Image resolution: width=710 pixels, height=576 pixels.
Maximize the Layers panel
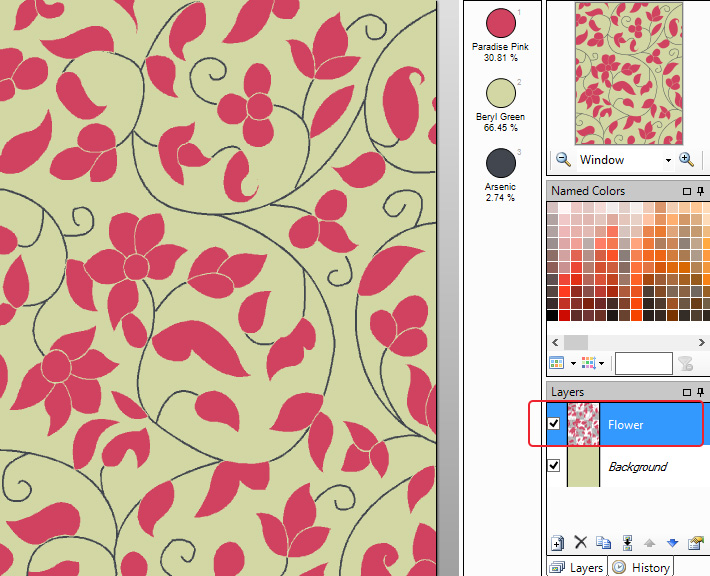click(687, 392)
